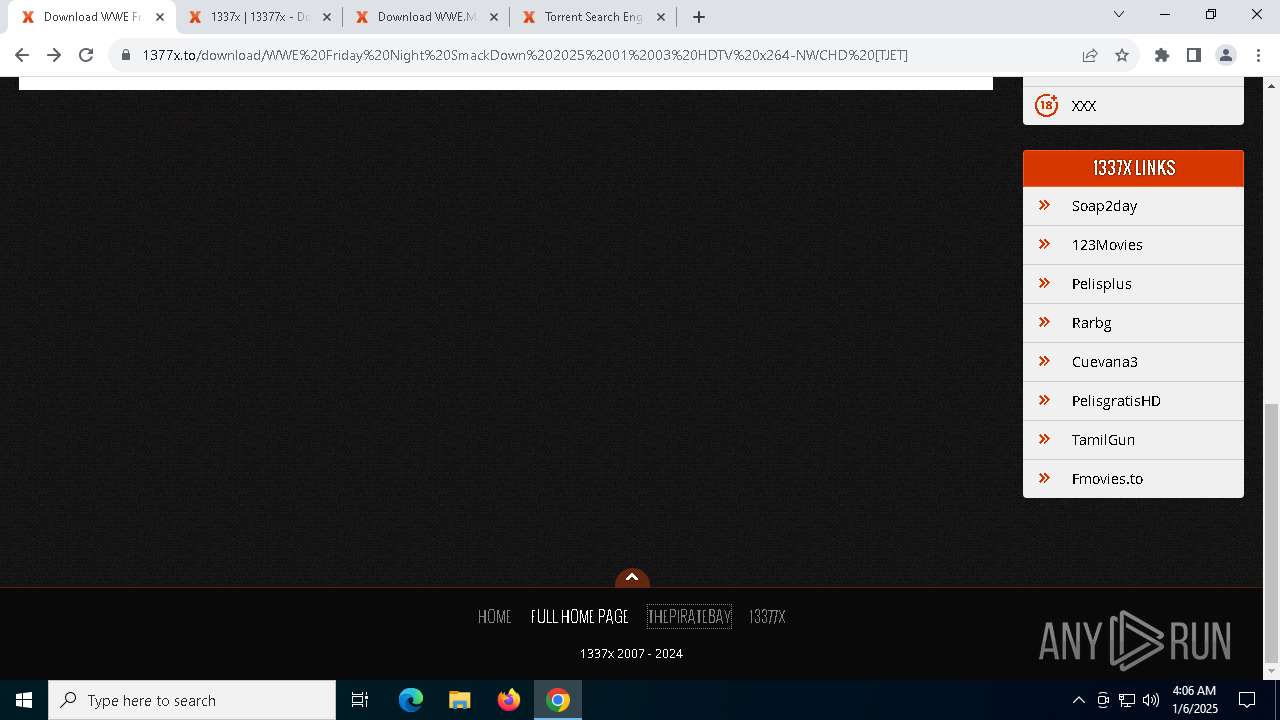Click scroll-to-top arrow button
1280x720 pixels.
click(632, 578)
